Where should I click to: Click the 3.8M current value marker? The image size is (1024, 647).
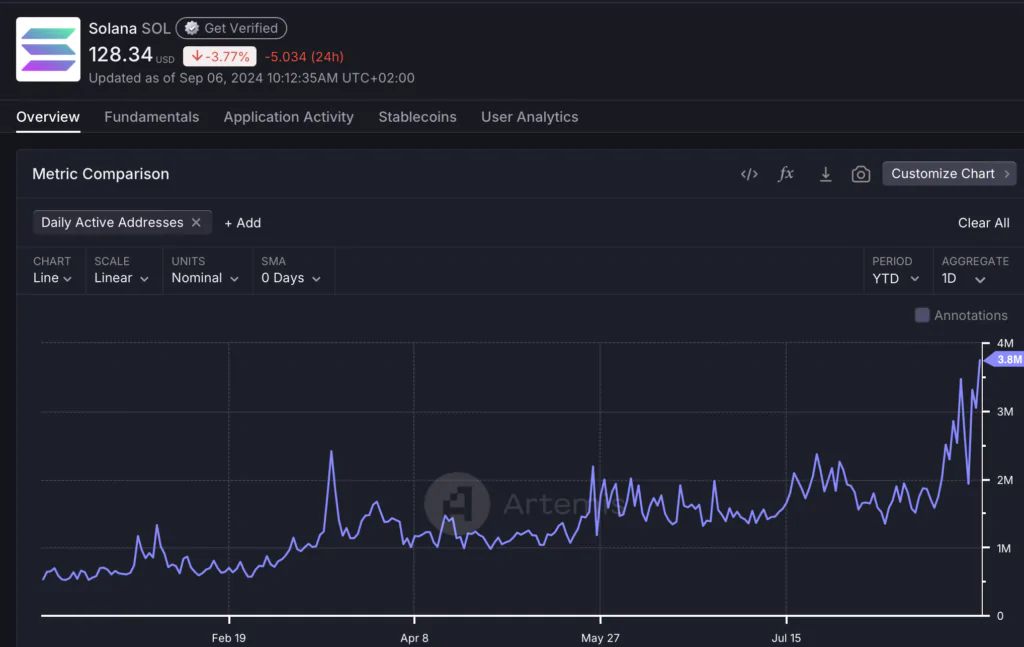[1004, 360]
